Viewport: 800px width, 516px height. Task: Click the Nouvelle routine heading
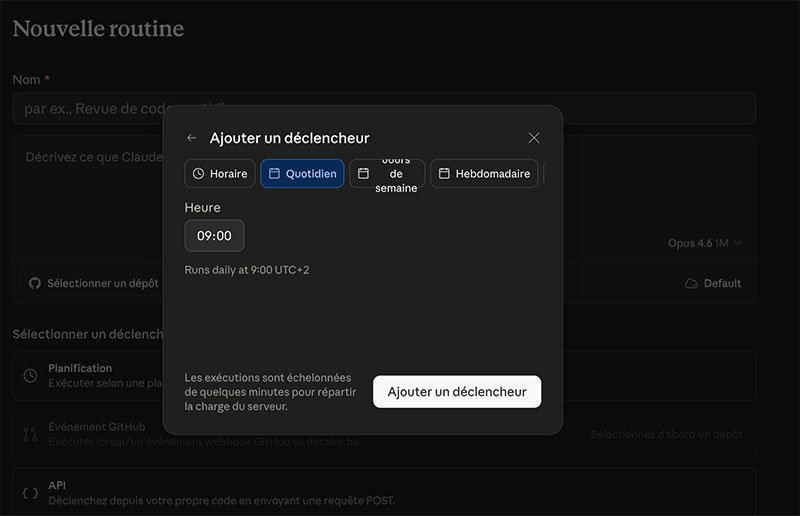point(98,29)
